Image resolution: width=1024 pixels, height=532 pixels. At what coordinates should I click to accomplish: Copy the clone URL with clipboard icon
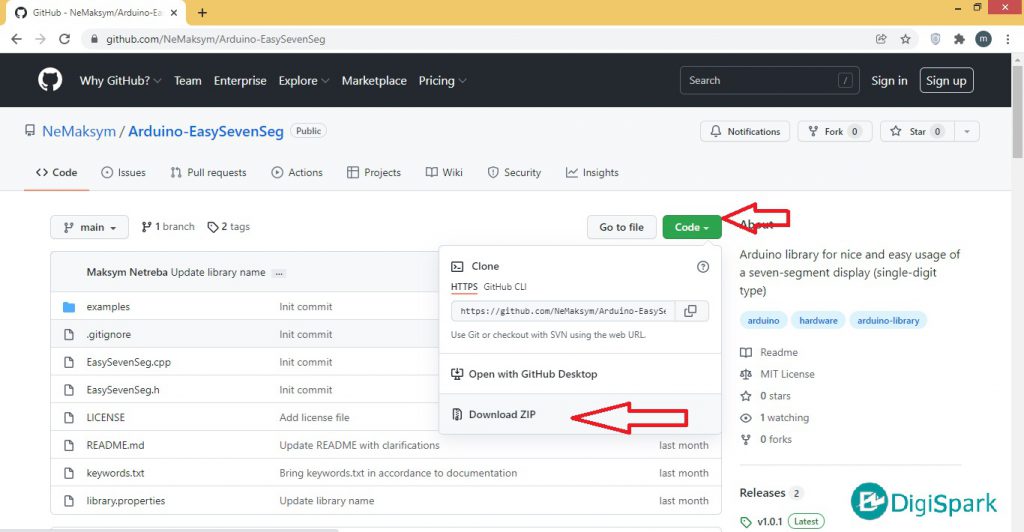click(x=690, y=311)
